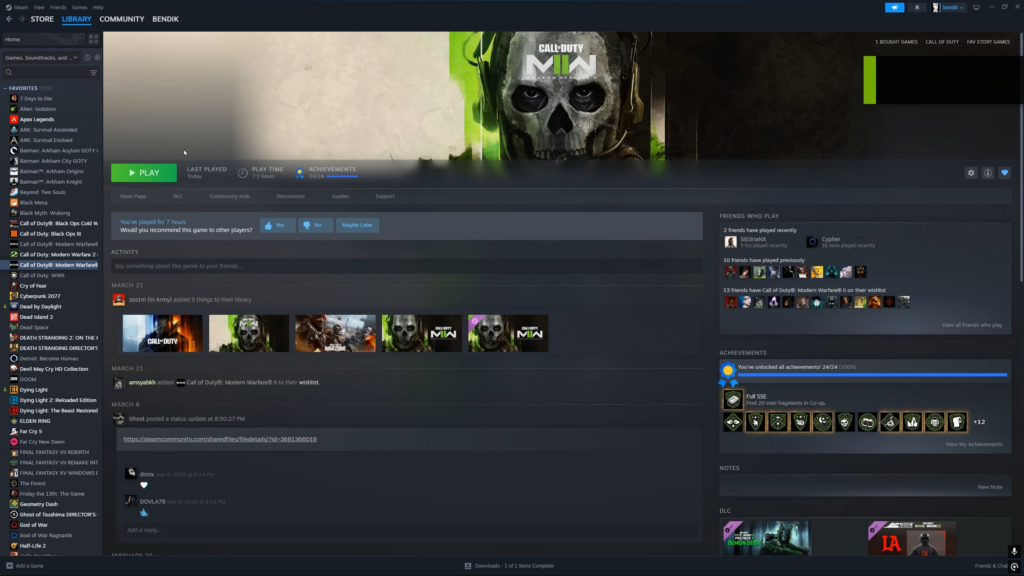The image size is (1024, 576).
Task: Click Add a Game plus button
Action: [x=25, y=566]
